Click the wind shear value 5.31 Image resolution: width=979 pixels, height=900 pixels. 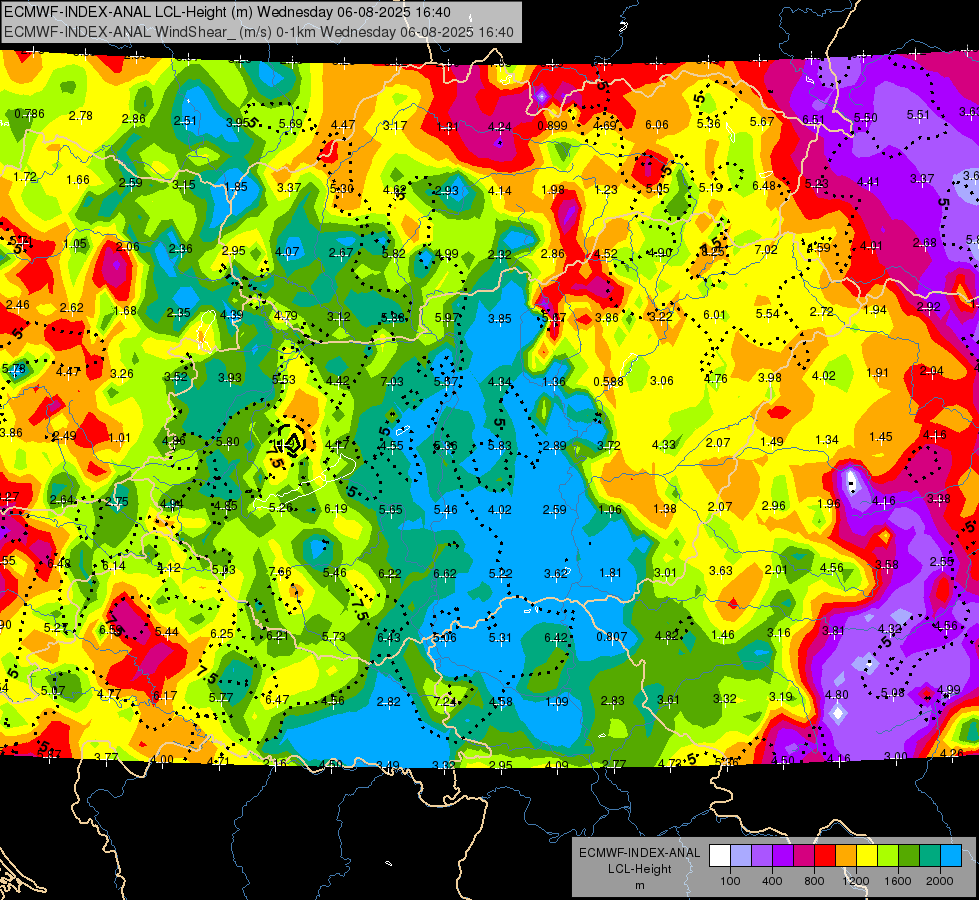(x=501, y=637)
